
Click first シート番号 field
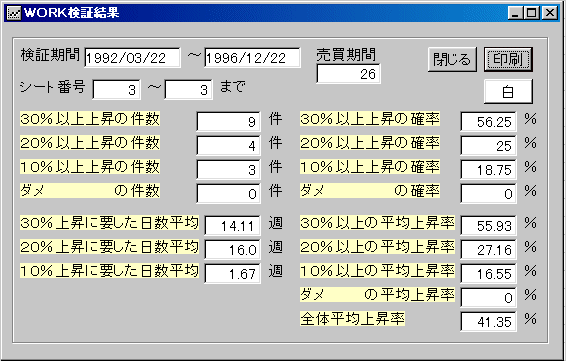coord(117,90)
